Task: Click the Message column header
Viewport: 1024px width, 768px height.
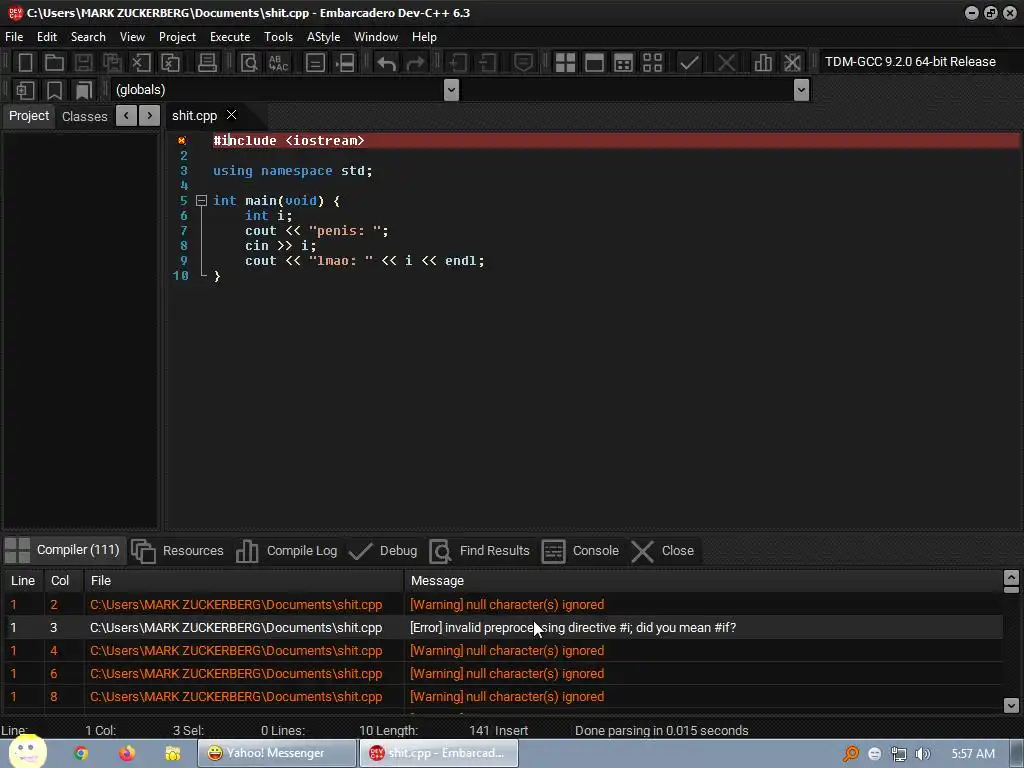Action: (703, 581)
